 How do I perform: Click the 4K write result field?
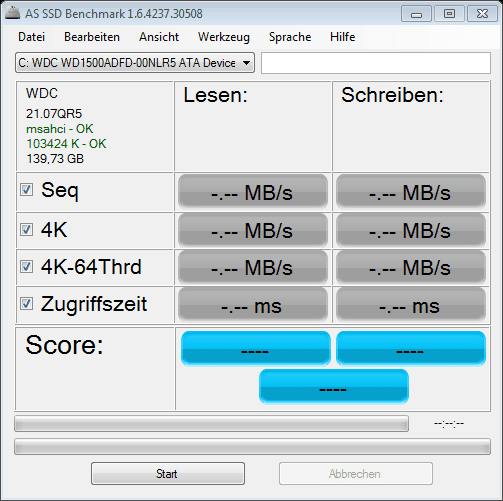(x=411, y=230)
